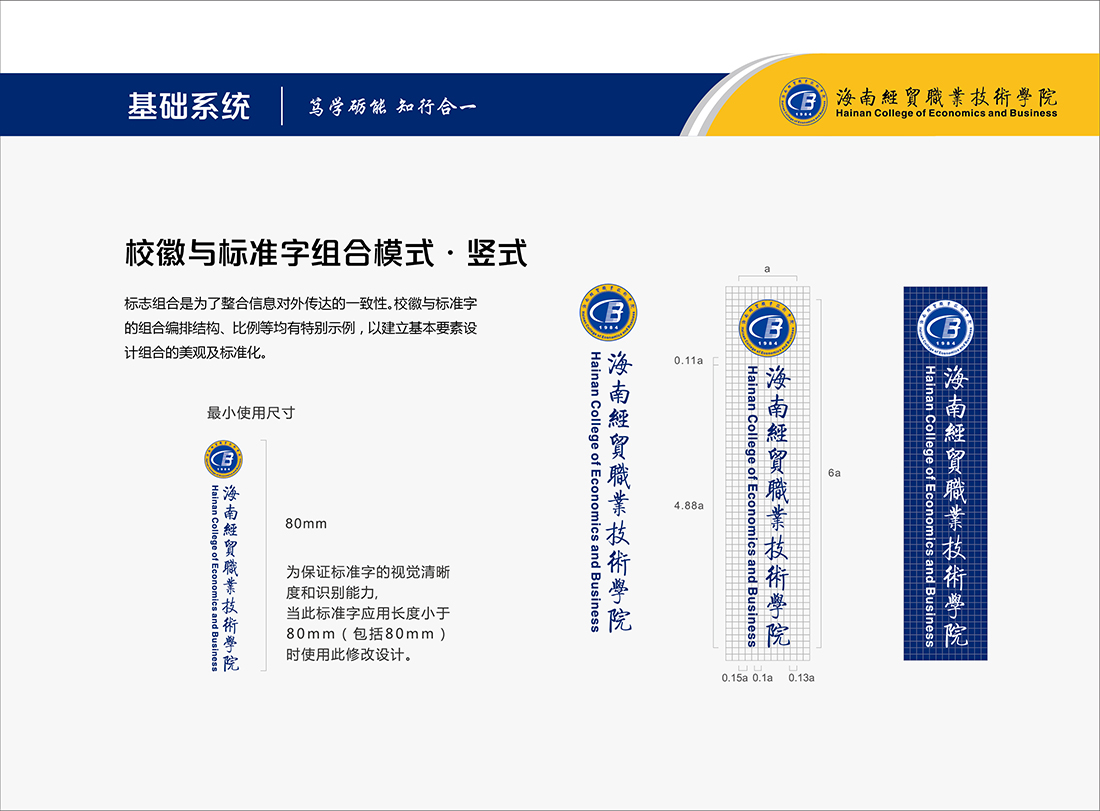Image resolution: width=1100 pixels, height=811 pixels.
Task: Click the white calligraphy on the blue panel
Action: click(x=956, y=505)
